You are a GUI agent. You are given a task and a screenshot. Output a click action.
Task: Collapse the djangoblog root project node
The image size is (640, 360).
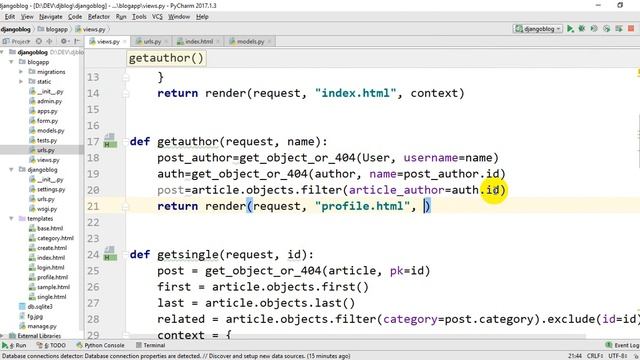(3, 52)
